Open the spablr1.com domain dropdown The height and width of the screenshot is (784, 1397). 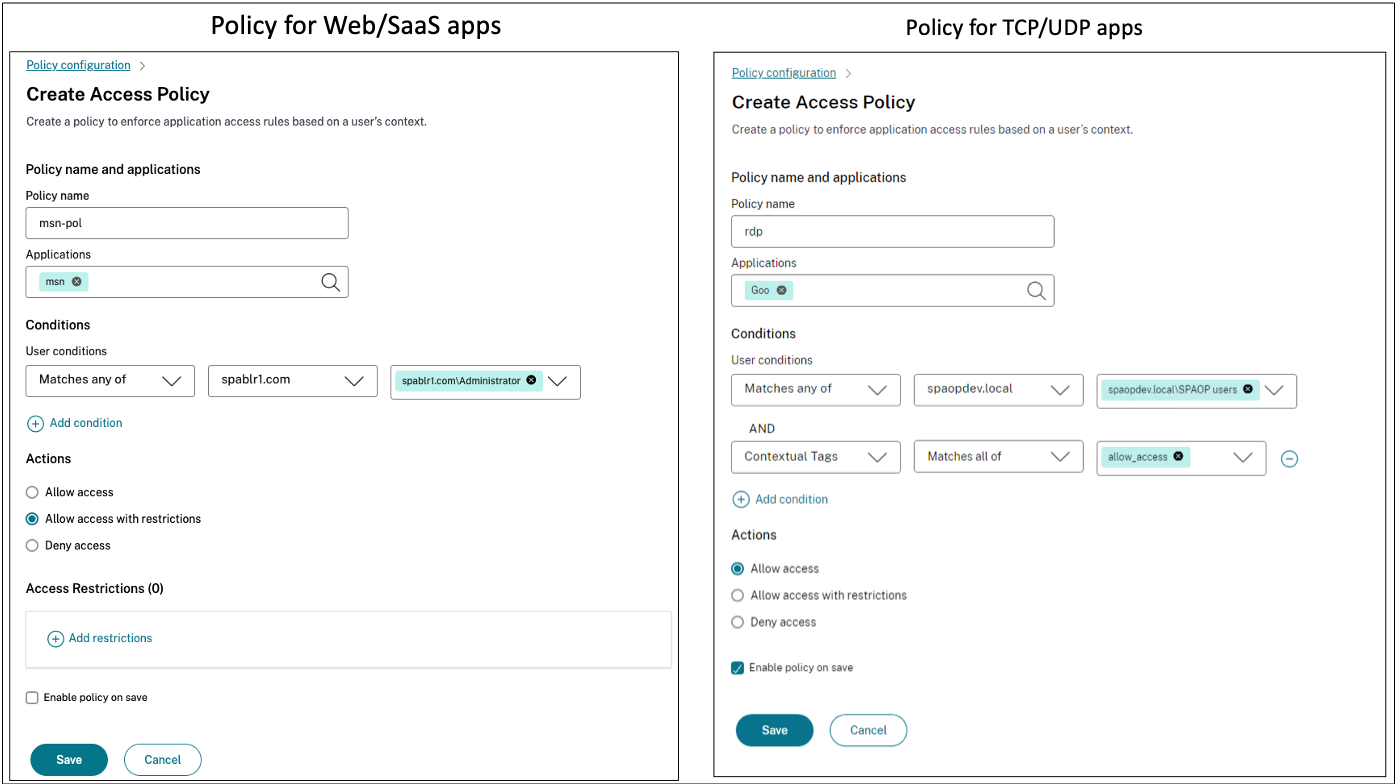tap(292, 381)
